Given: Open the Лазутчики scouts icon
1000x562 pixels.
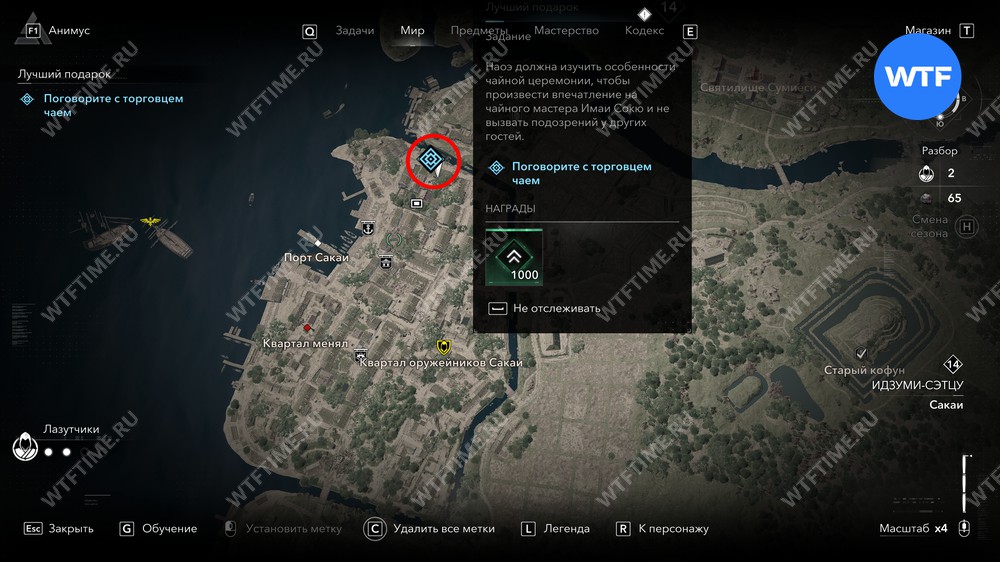Looking at the screenshot, I should [x=25, y=446].
